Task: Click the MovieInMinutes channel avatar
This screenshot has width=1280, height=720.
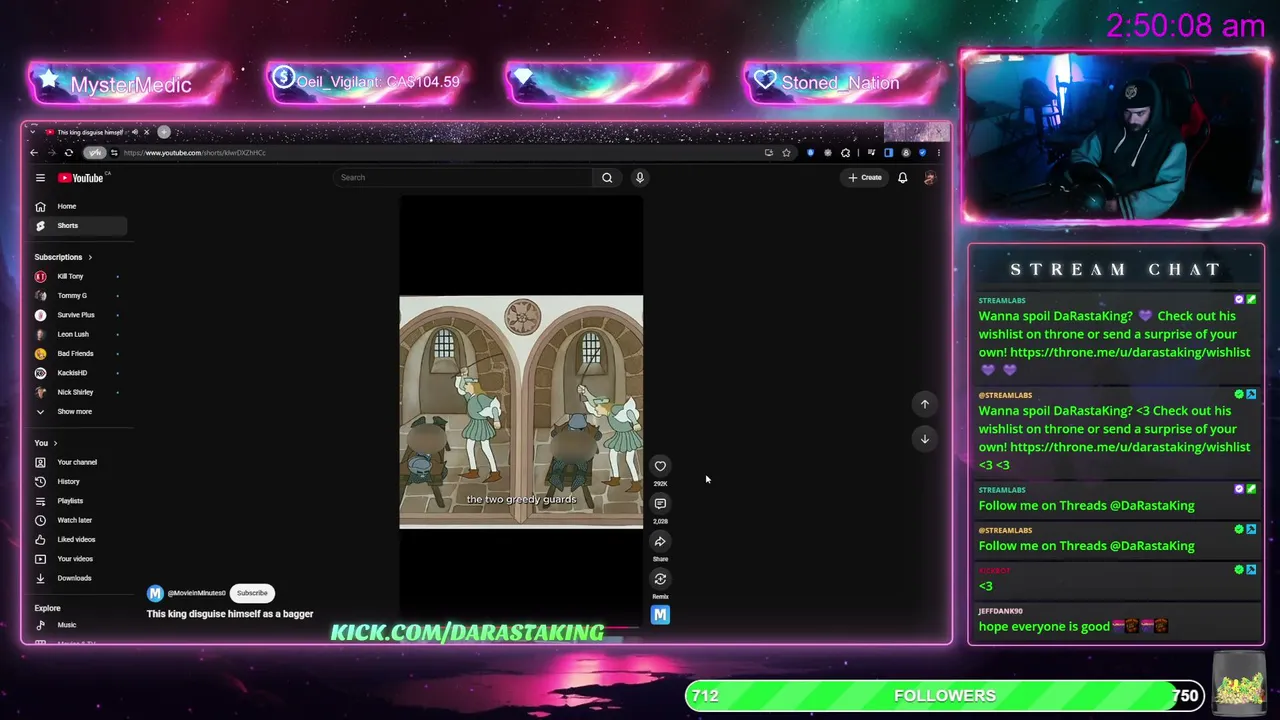Action: 155,593
